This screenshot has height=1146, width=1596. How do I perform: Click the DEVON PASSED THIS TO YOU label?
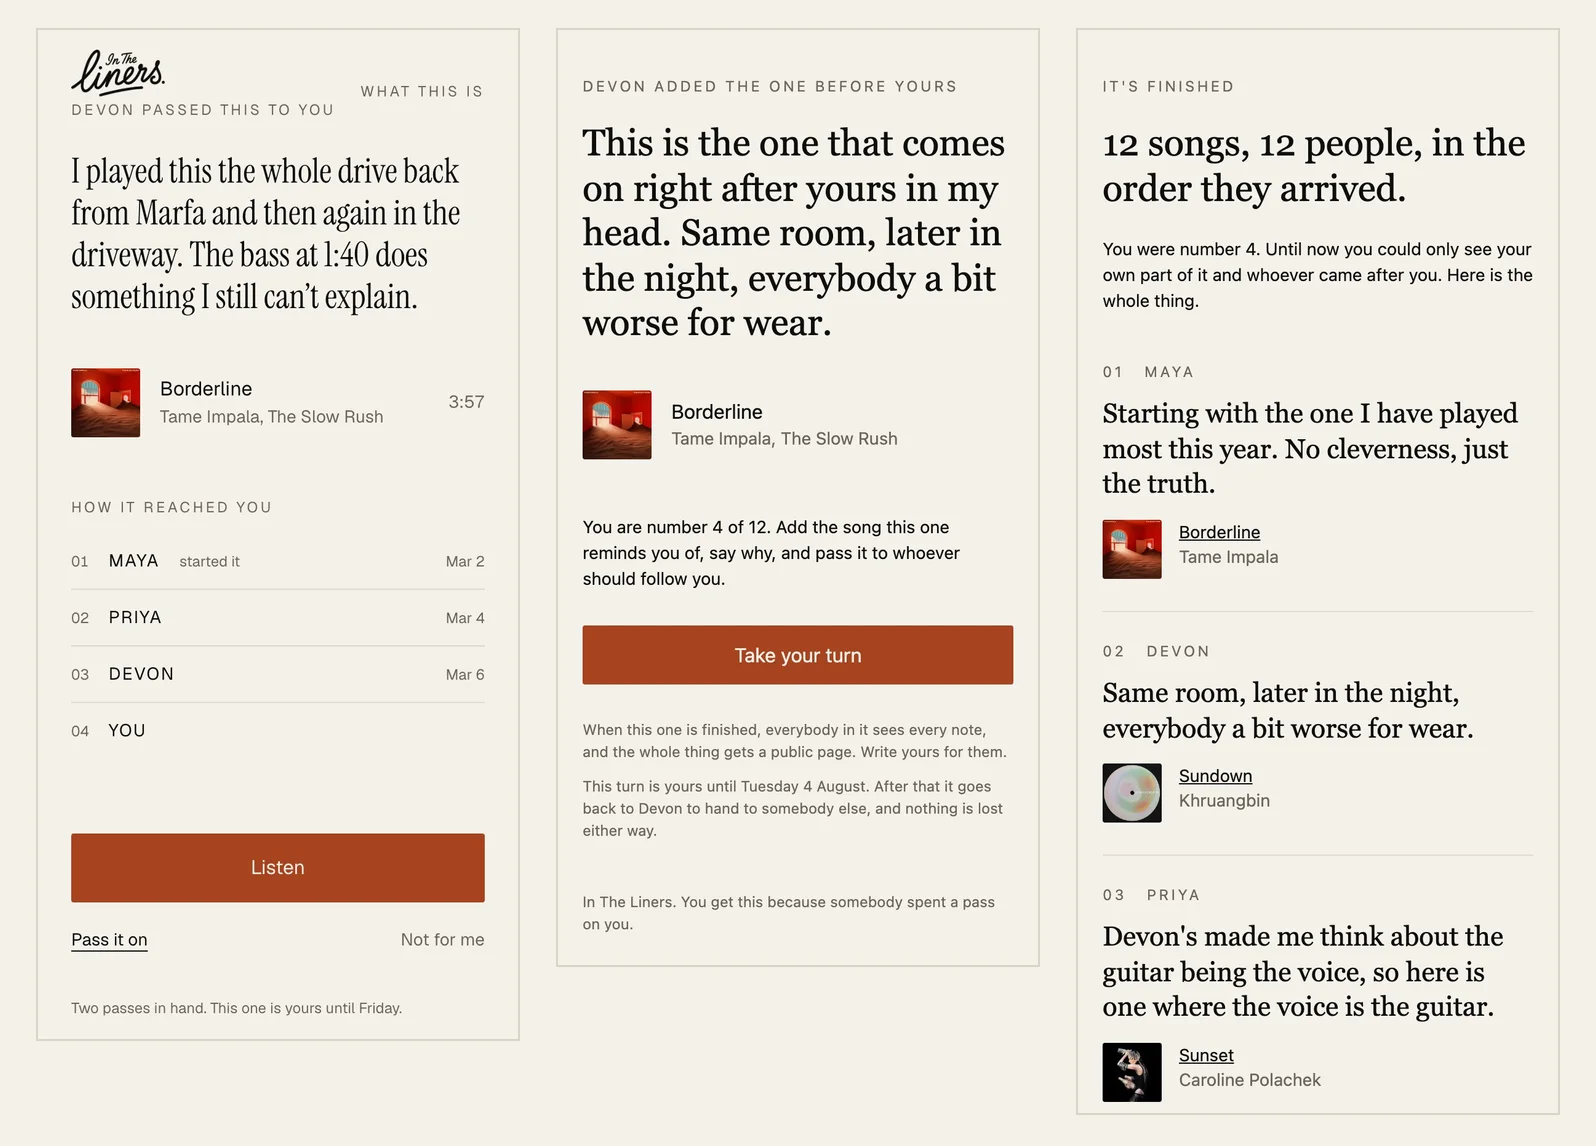pyautogui.click(x=202, y=110)
